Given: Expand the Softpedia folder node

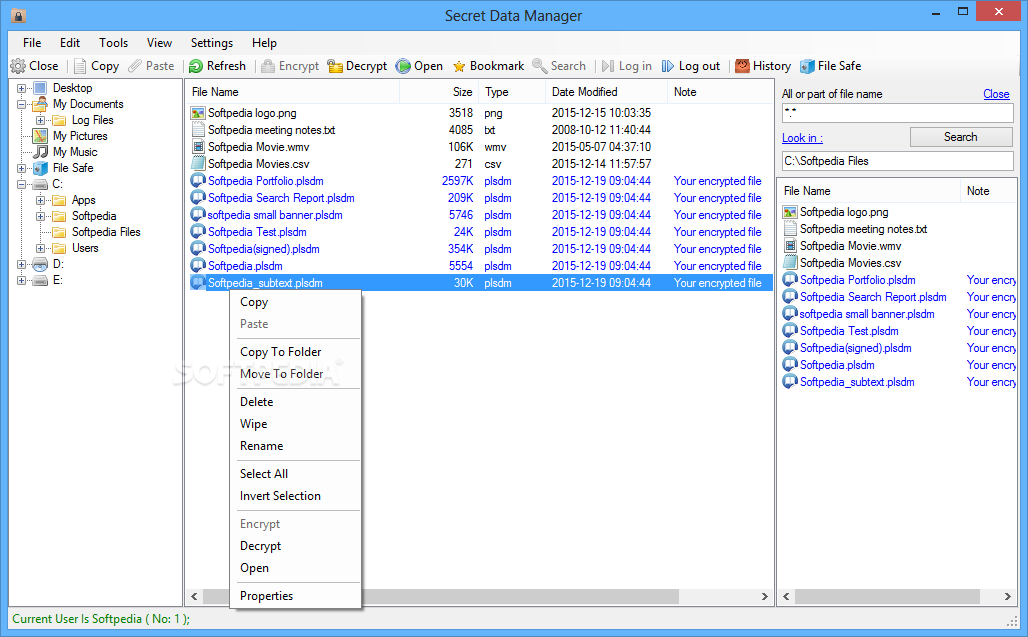Looking at the screenshot, I should pyautogui.click(x=41, y=216).
